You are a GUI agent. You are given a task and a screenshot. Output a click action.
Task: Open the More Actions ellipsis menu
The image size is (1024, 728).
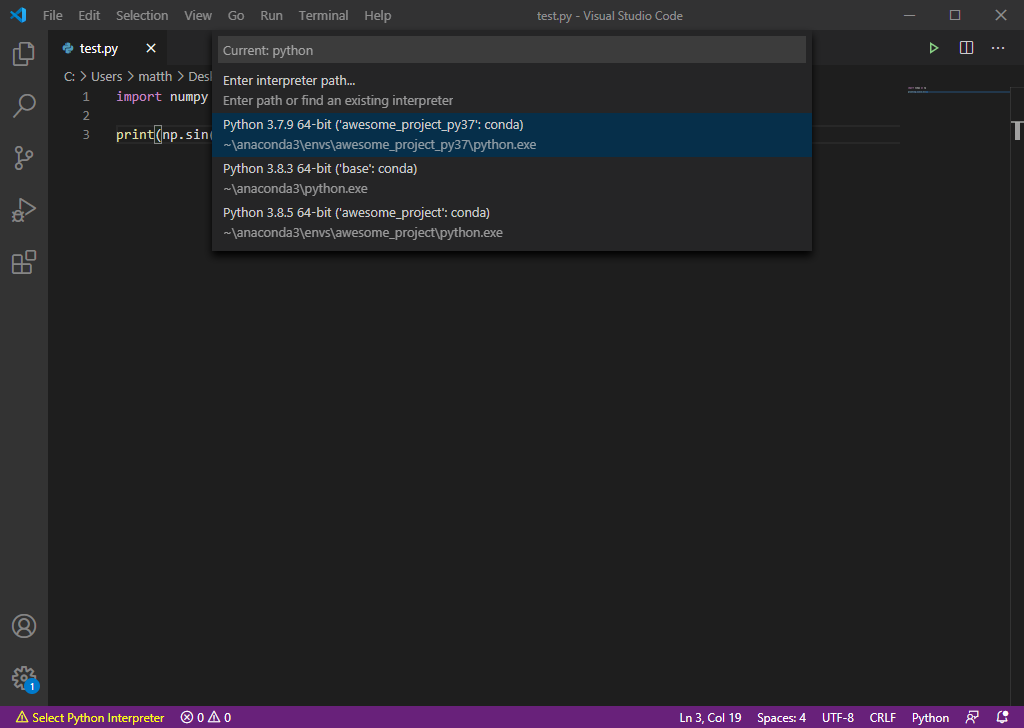pos(998,48)
